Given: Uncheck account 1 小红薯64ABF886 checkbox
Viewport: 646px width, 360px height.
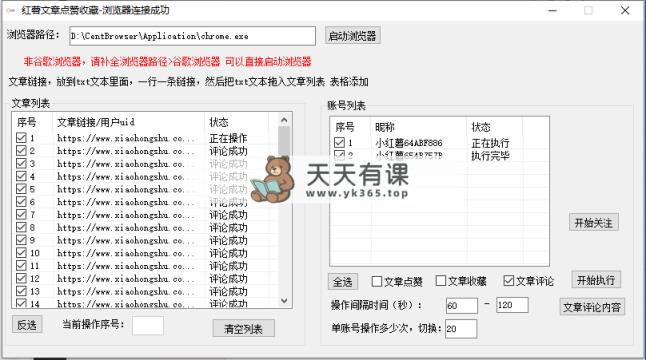Looking at the screenshot, I should click(339, 143).
